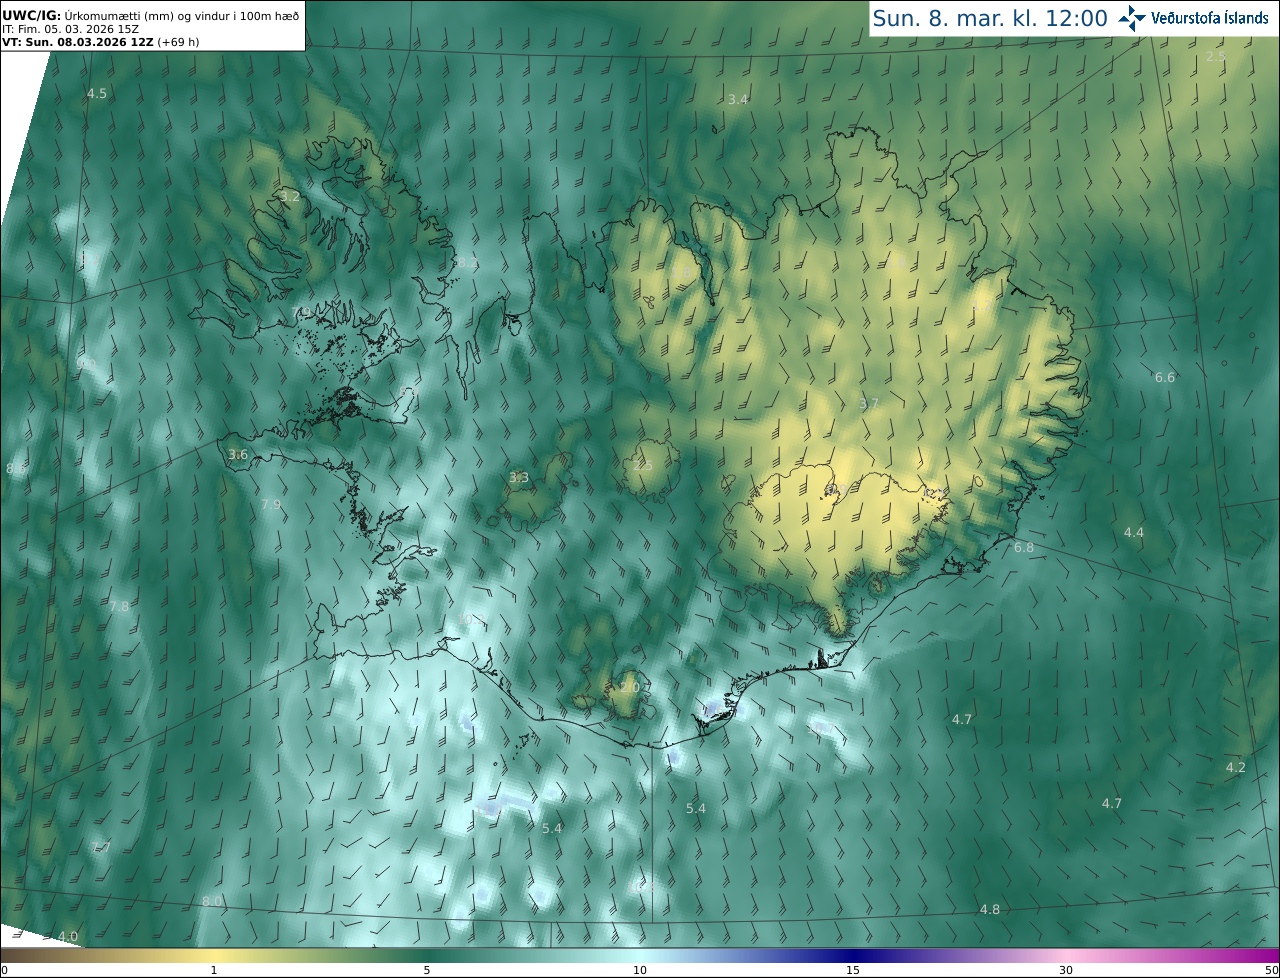Click the 3.2 value over the Westfjords

[x=290, y=197]
